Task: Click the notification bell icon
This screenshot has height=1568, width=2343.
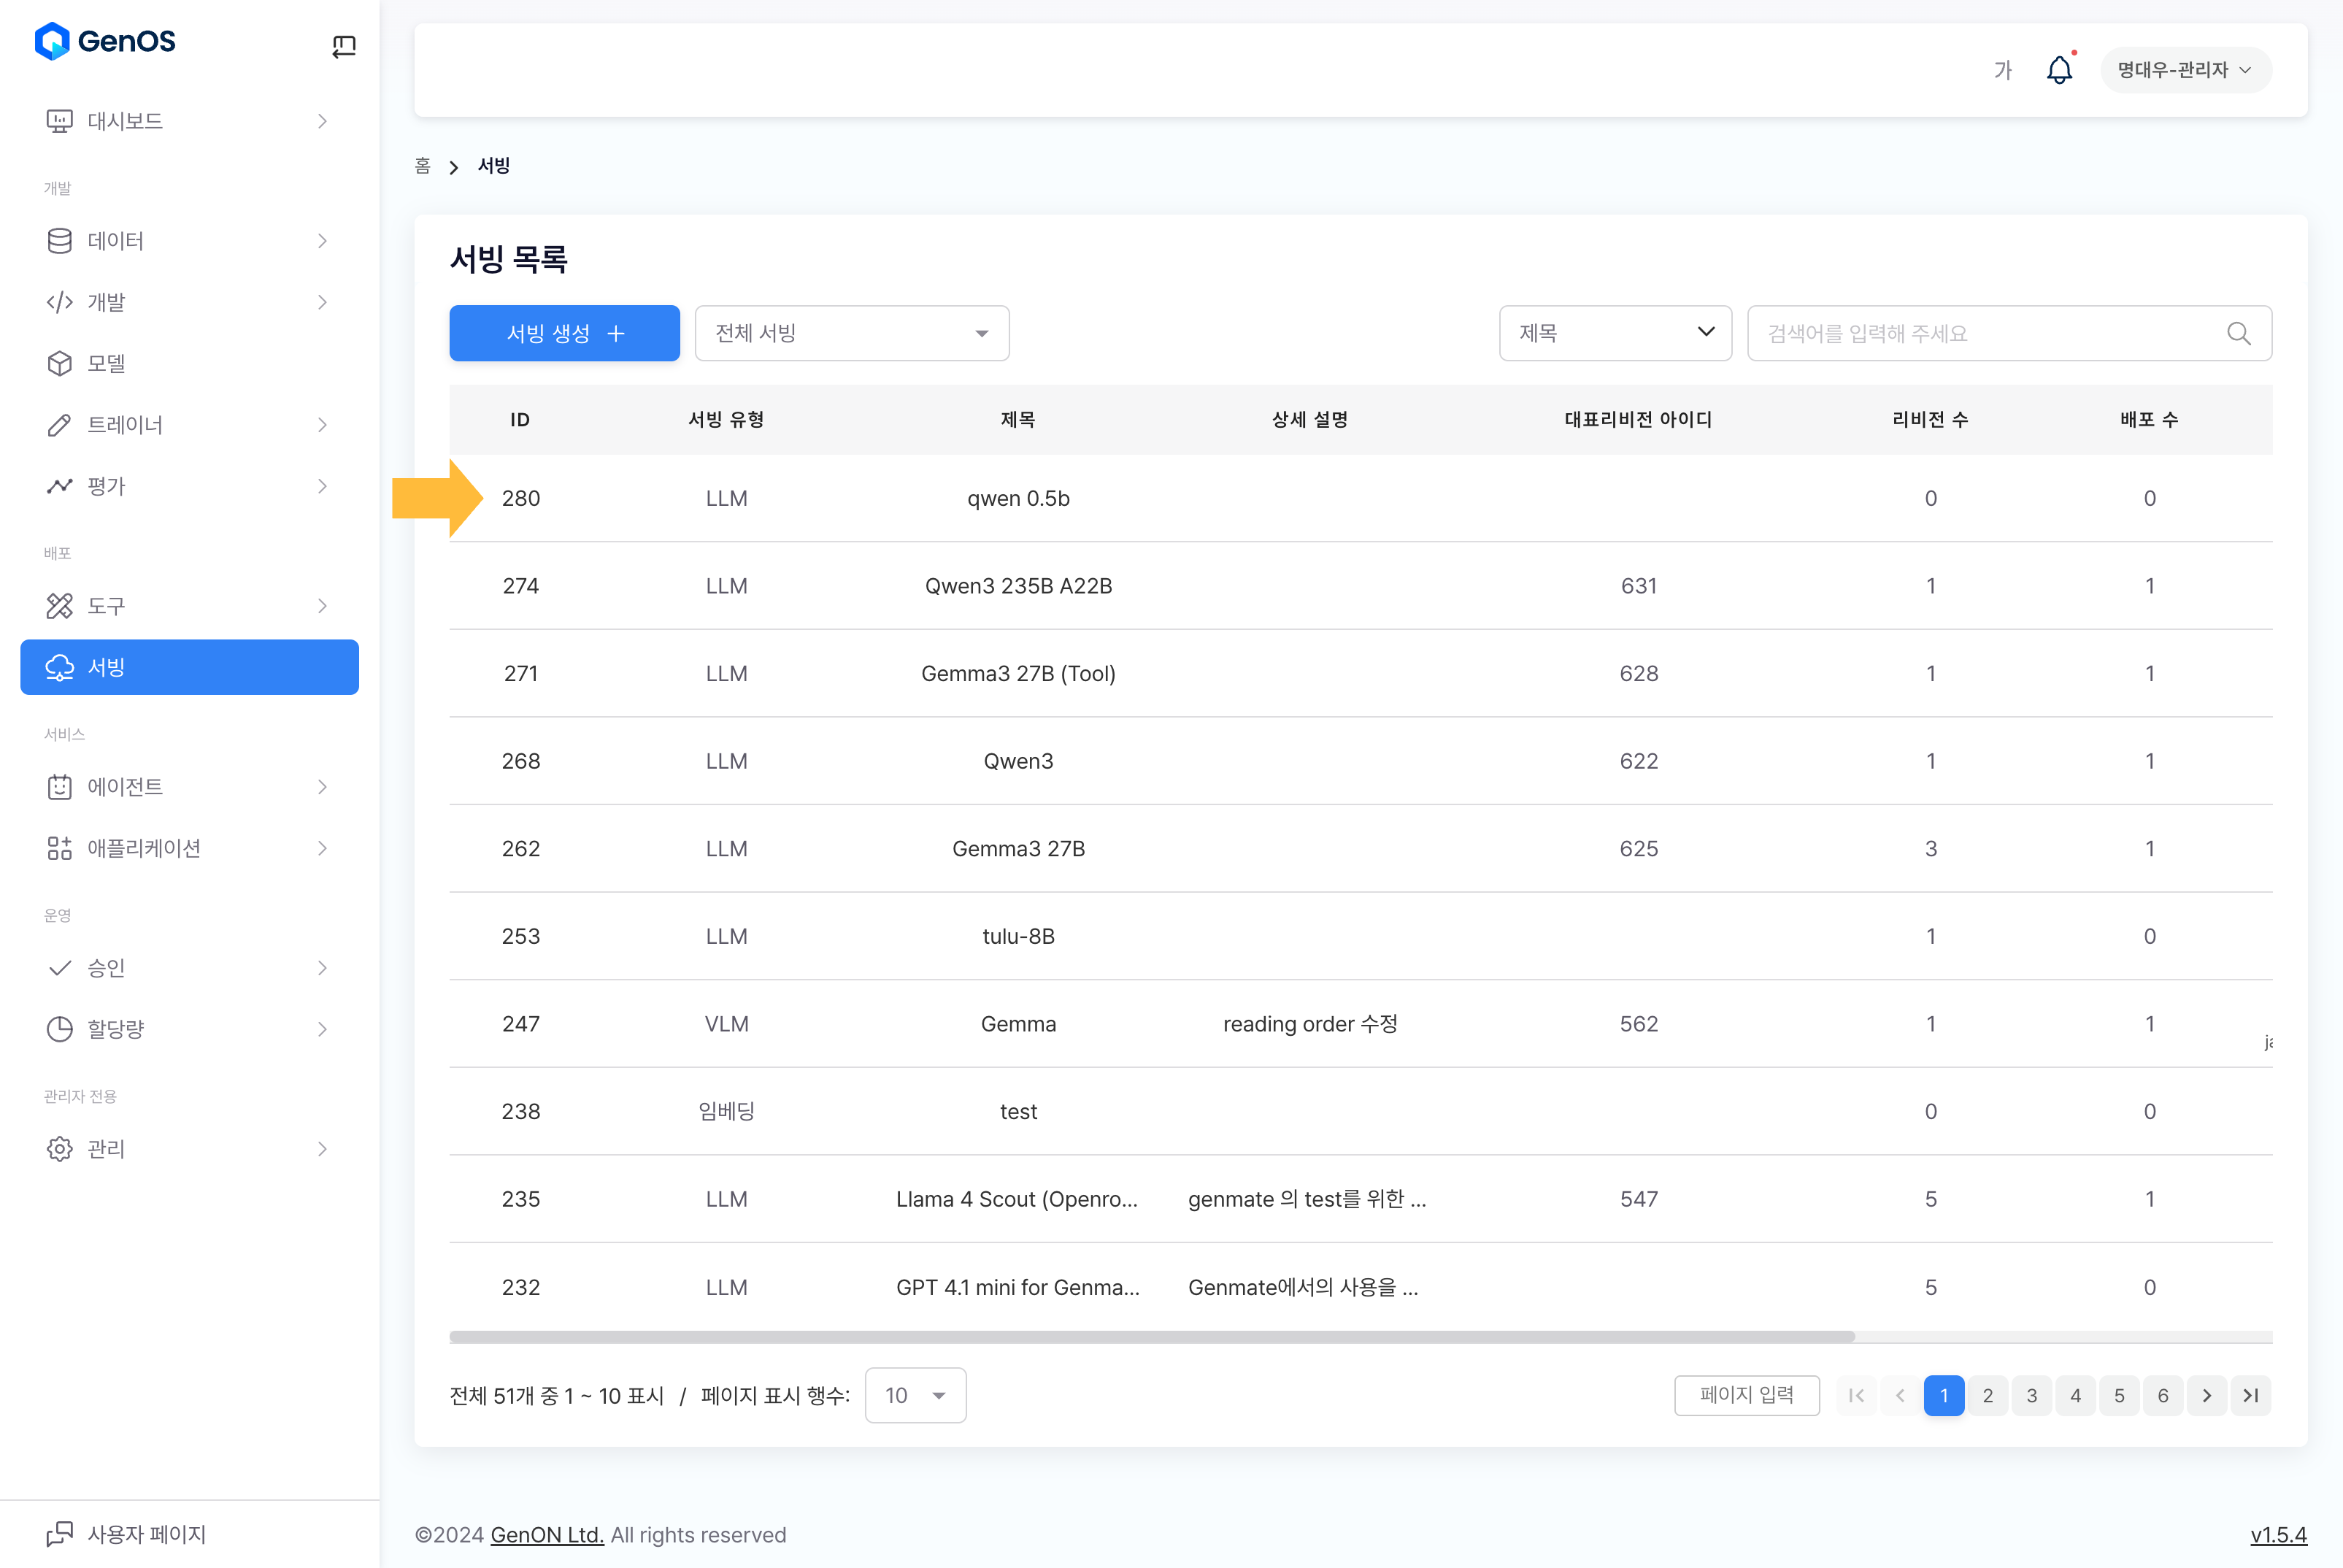Action: (x=2058, y=70)
